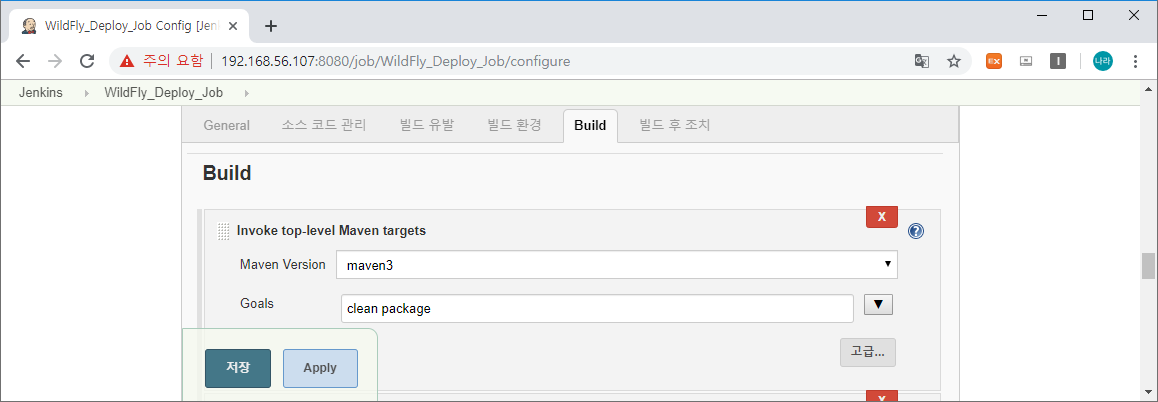Viewport: 1158px width, 402px height.
Task: Minimize the Chrome window
Action: (x=1042, y=15)
